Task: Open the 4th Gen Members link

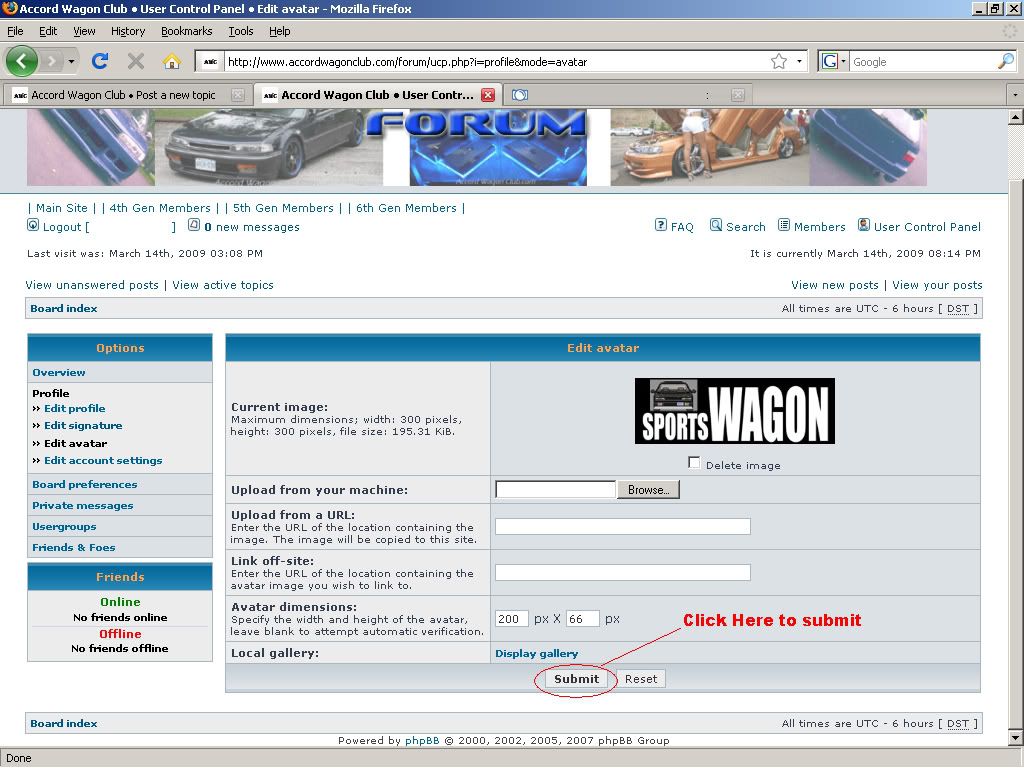Action: click(x=160, y=208)
